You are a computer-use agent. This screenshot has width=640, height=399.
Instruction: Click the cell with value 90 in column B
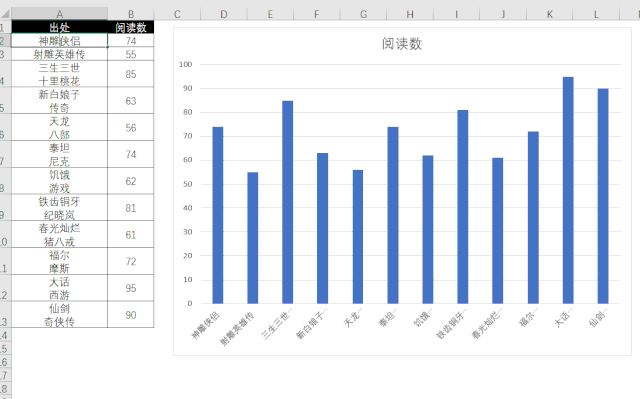pyautogui.click(x=131, y=315)
